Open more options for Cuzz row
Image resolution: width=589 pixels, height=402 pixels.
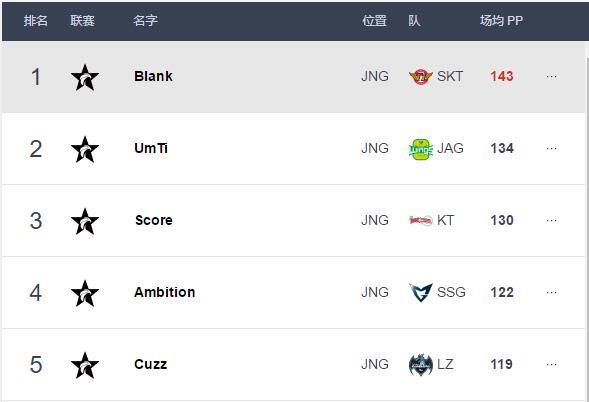(551, 364)
